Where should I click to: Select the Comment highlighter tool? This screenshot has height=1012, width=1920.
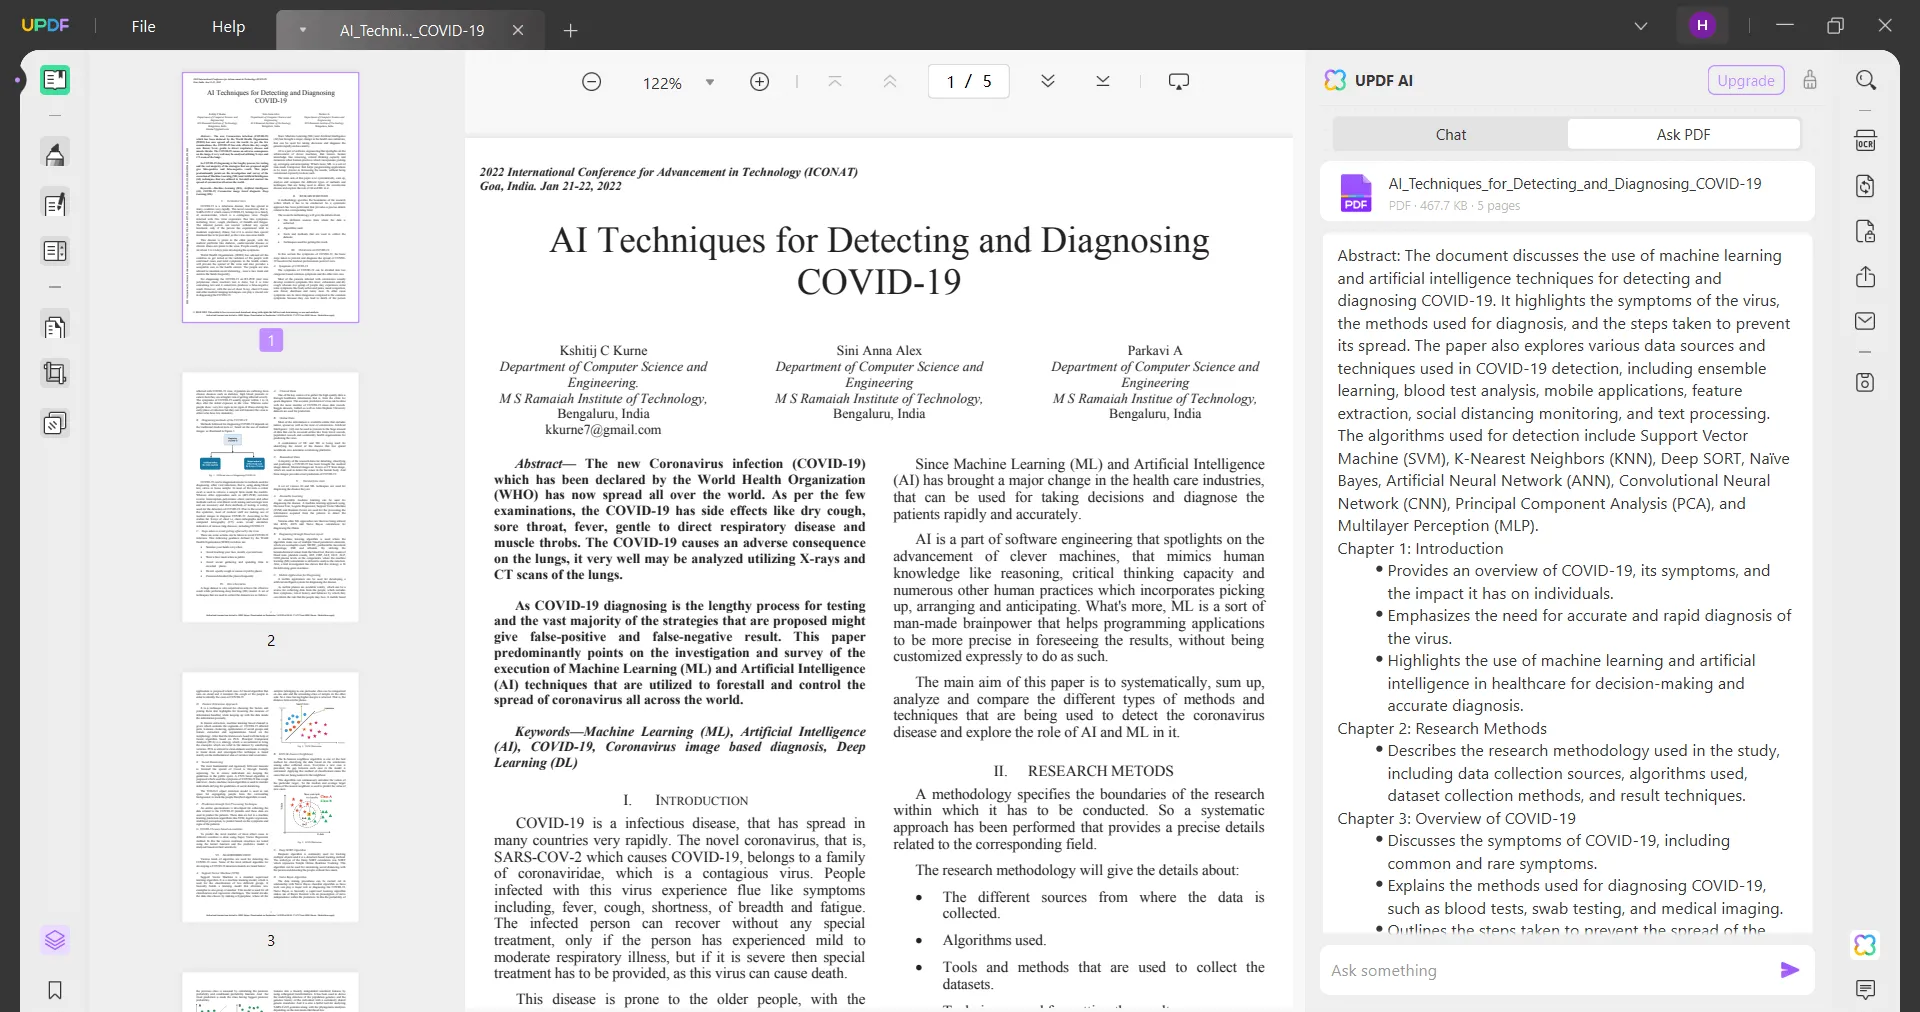pyautogui.click(x=55, y=154)
